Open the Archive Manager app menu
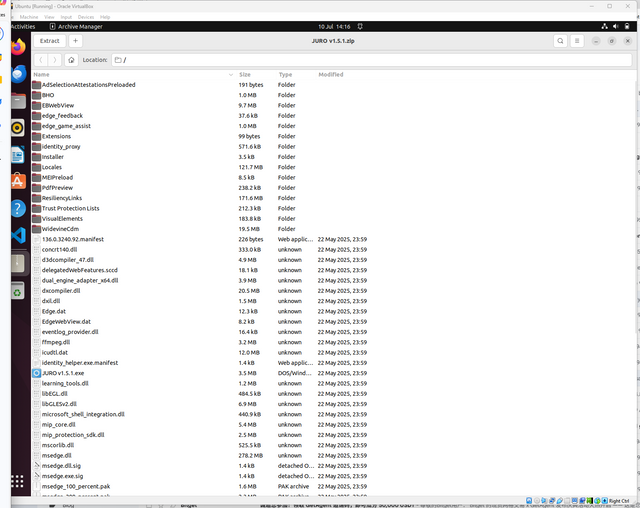Image resolution: width=640 pixels, height=508 pixels. 76,27
